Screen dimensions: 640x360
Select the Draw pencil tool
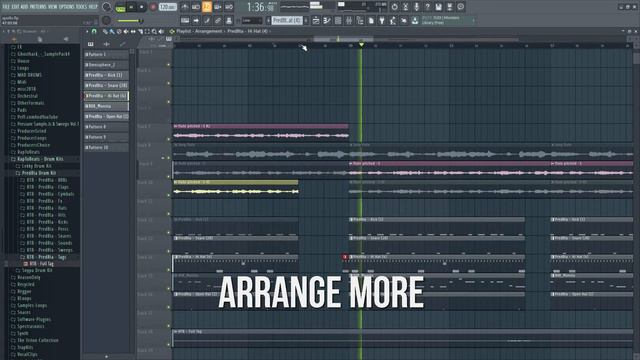(105, 31)
